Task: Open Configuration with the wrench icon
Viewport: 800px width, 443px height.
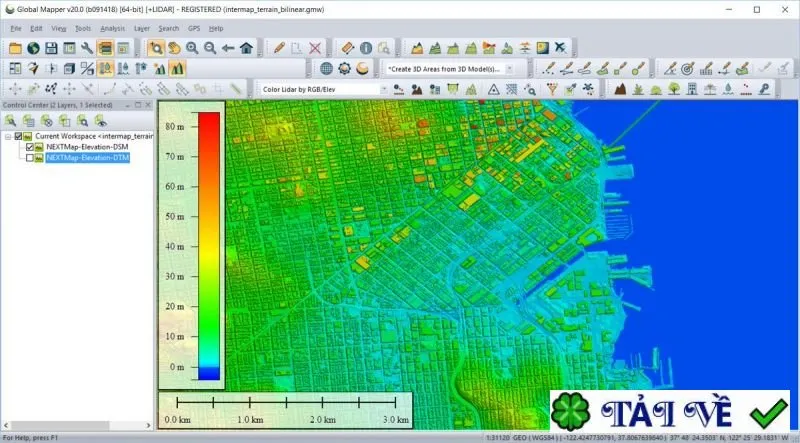Action: tap(87, 48)
